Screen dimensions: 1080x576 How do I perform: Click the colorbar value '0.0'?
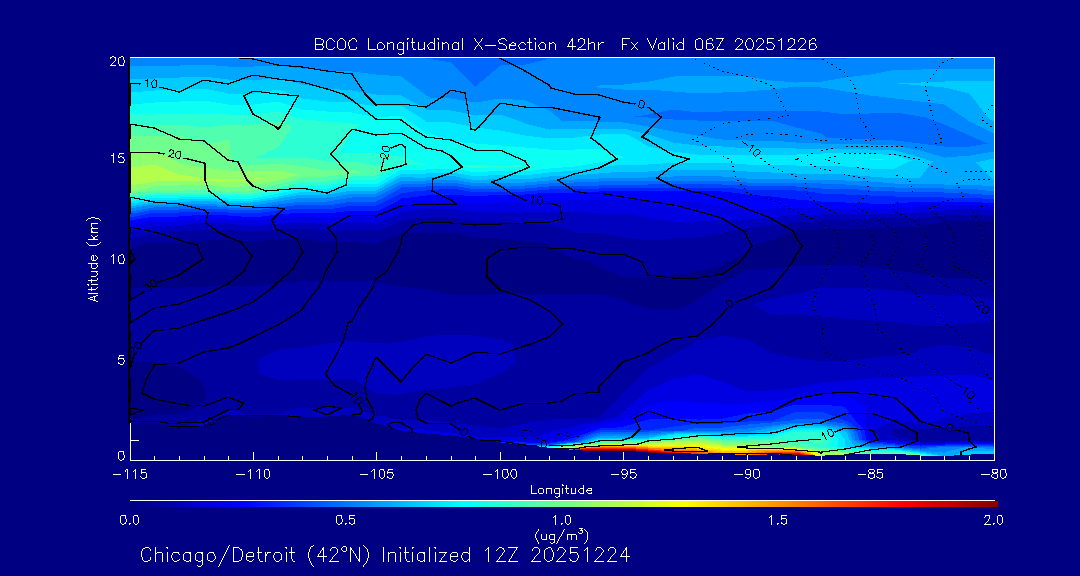click(x=129, y=520)
